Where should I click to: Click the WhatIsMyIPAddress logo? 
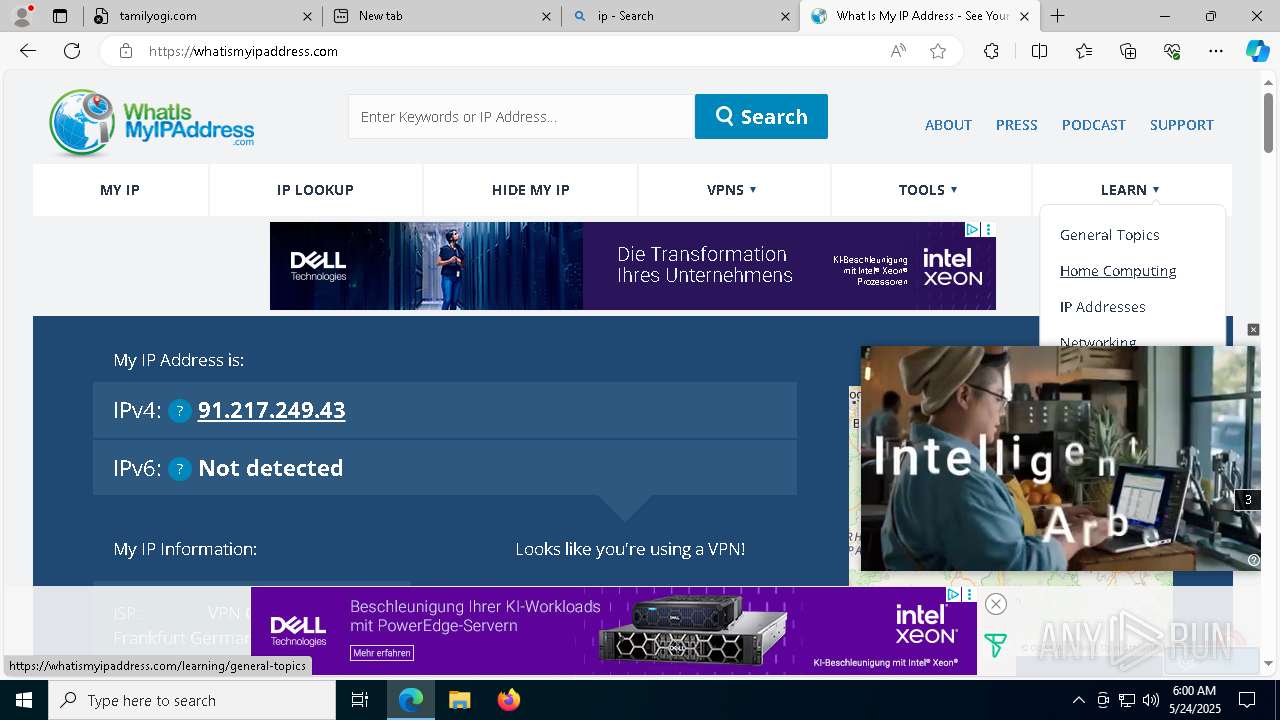(152, 123)
